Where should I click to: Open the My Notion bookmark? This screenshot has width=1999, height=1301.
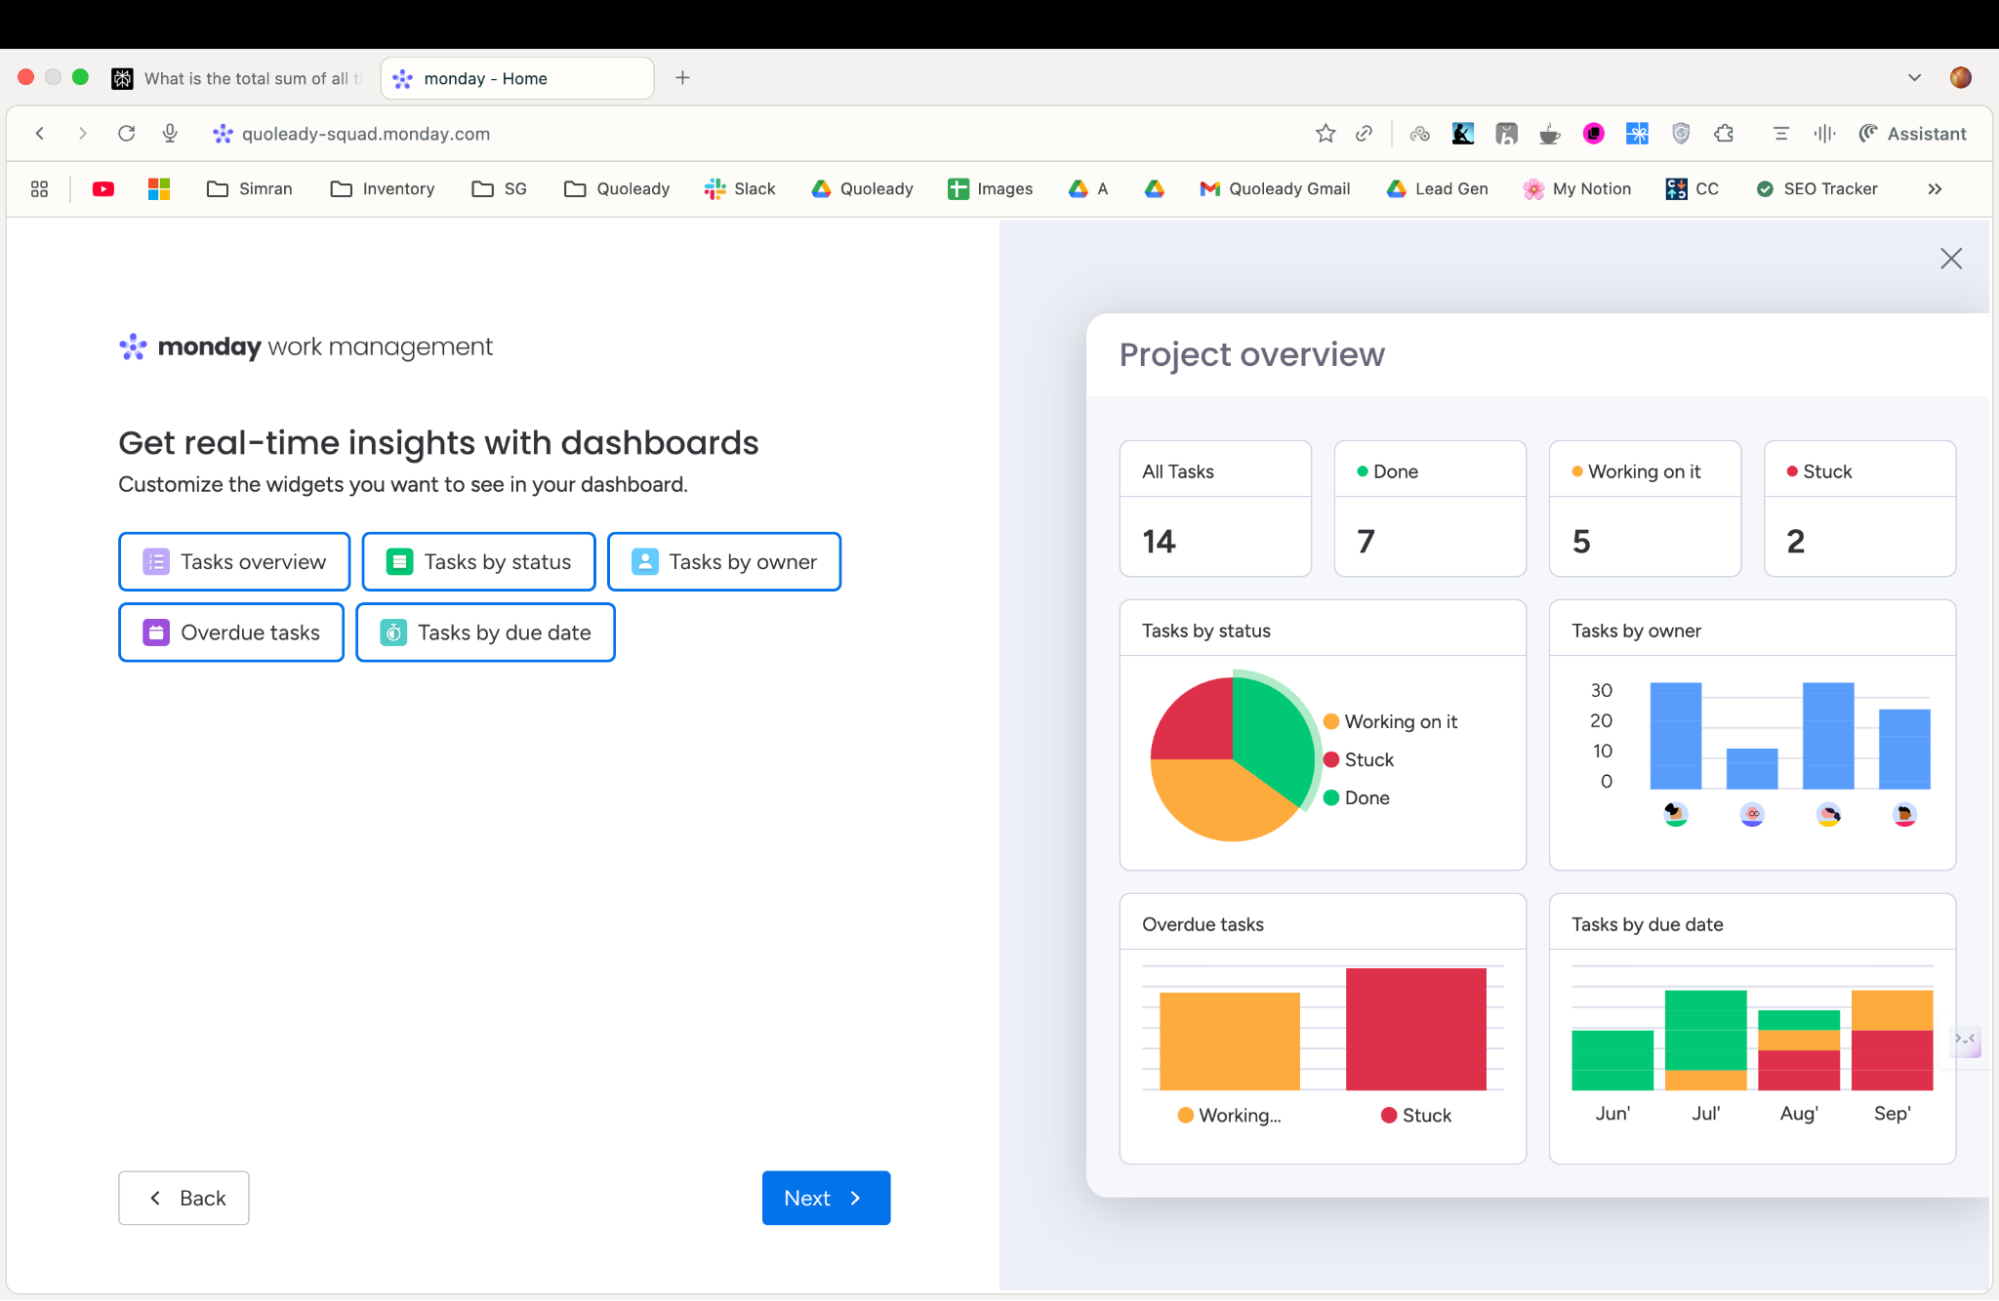tap(1578, 188)
